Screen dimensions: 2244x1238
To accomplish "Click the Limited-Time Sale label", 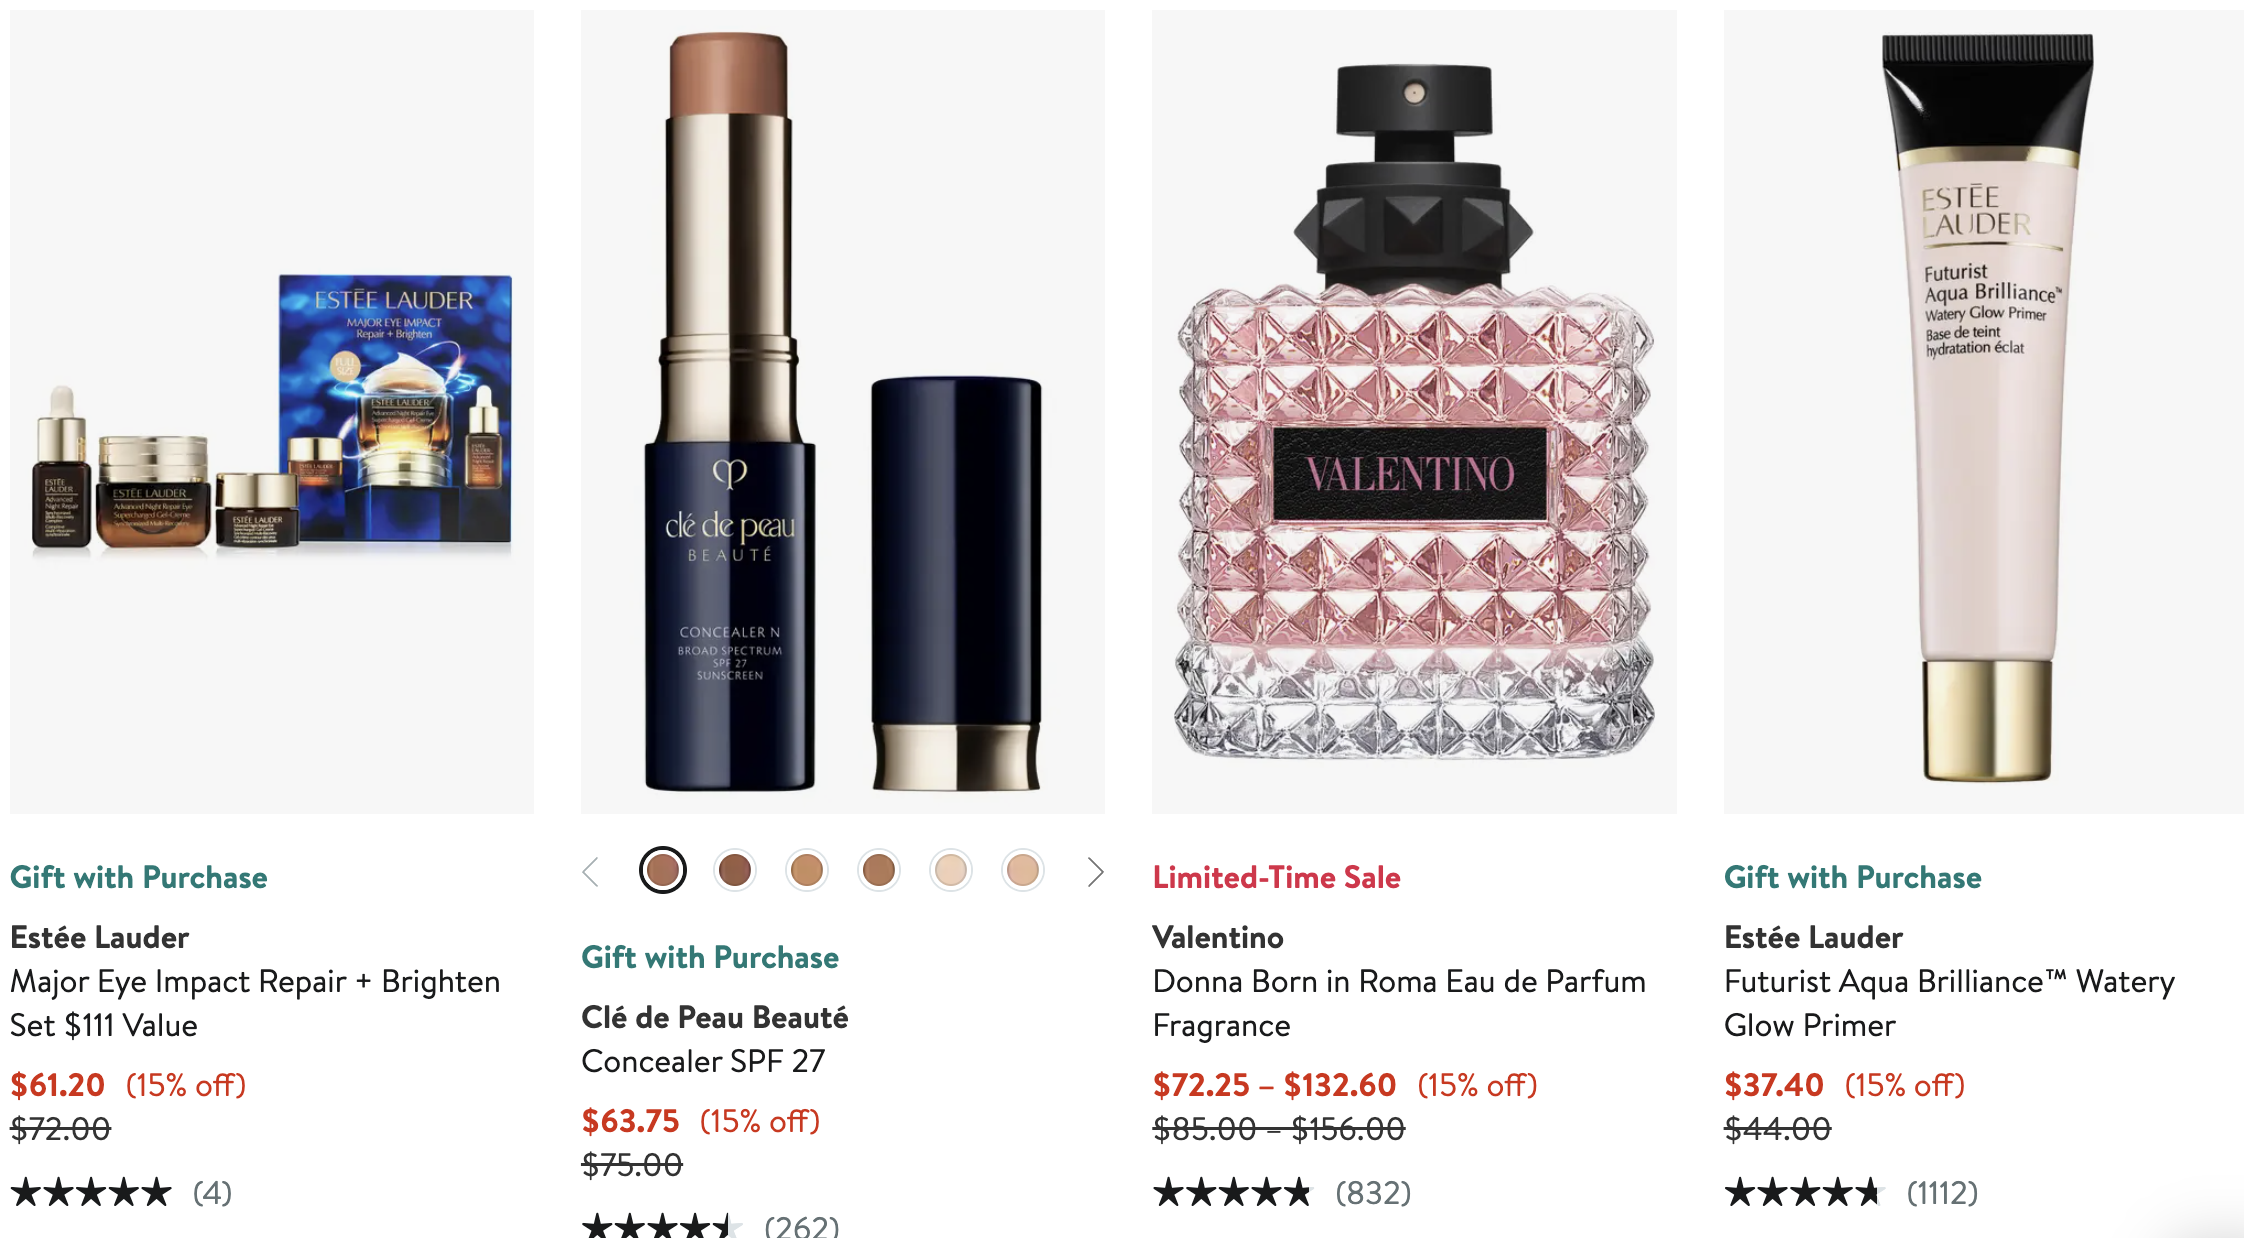I will coord(1276,877).
